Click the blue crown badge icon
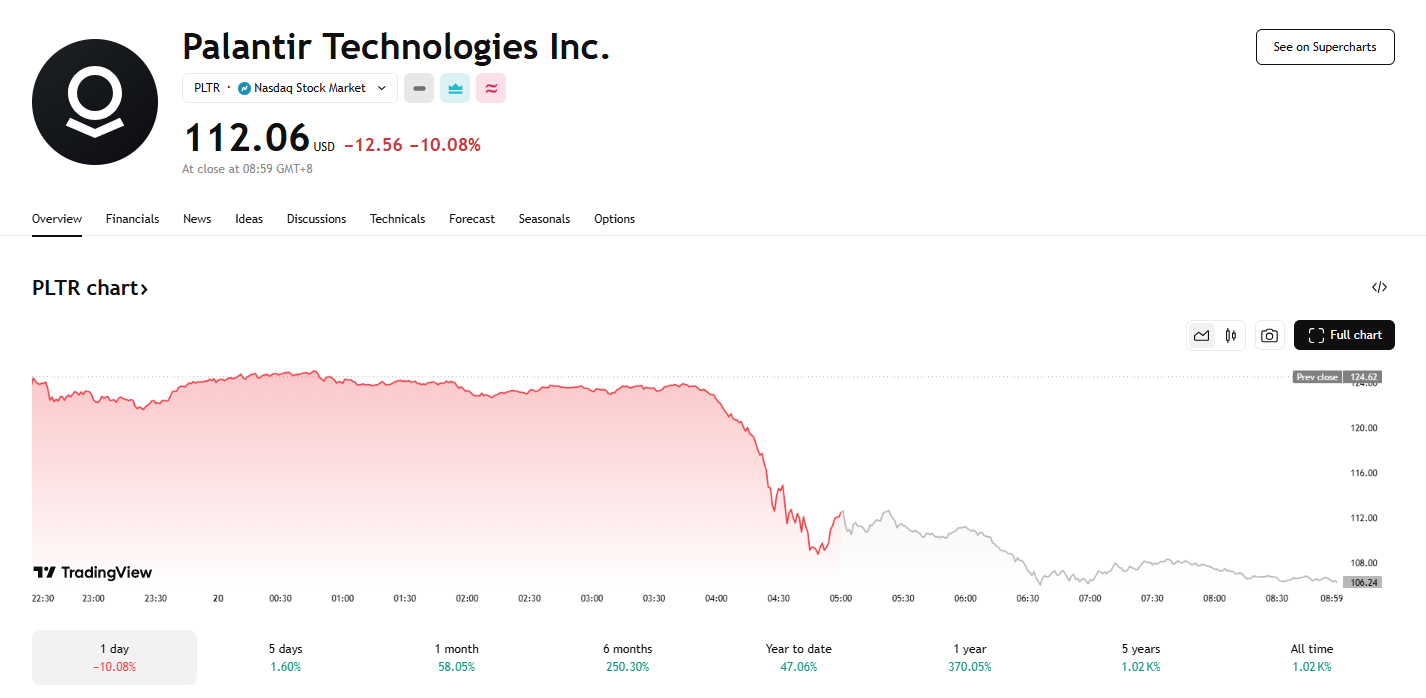The image size is (1426, 698). [x=455, y=88]
